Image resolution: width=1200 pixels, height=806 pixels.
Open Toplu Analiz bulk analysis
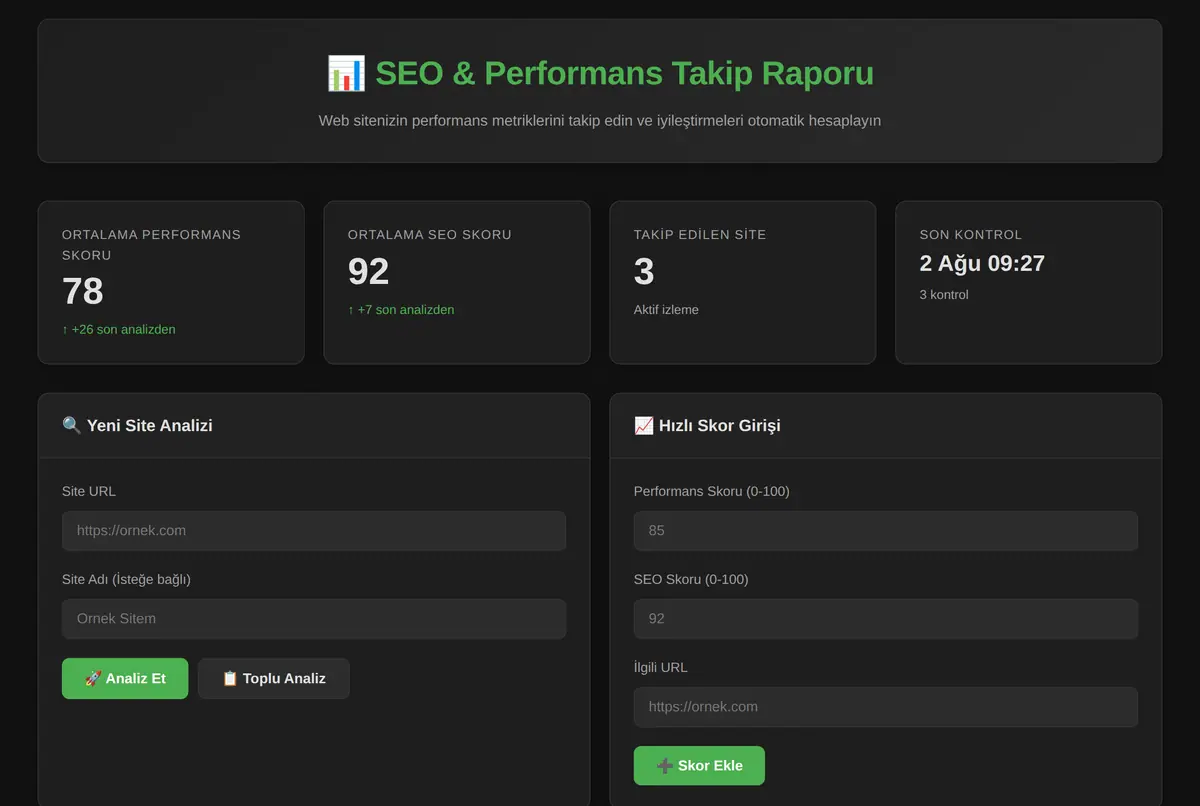pyautogui.click(x=274, y=678)
